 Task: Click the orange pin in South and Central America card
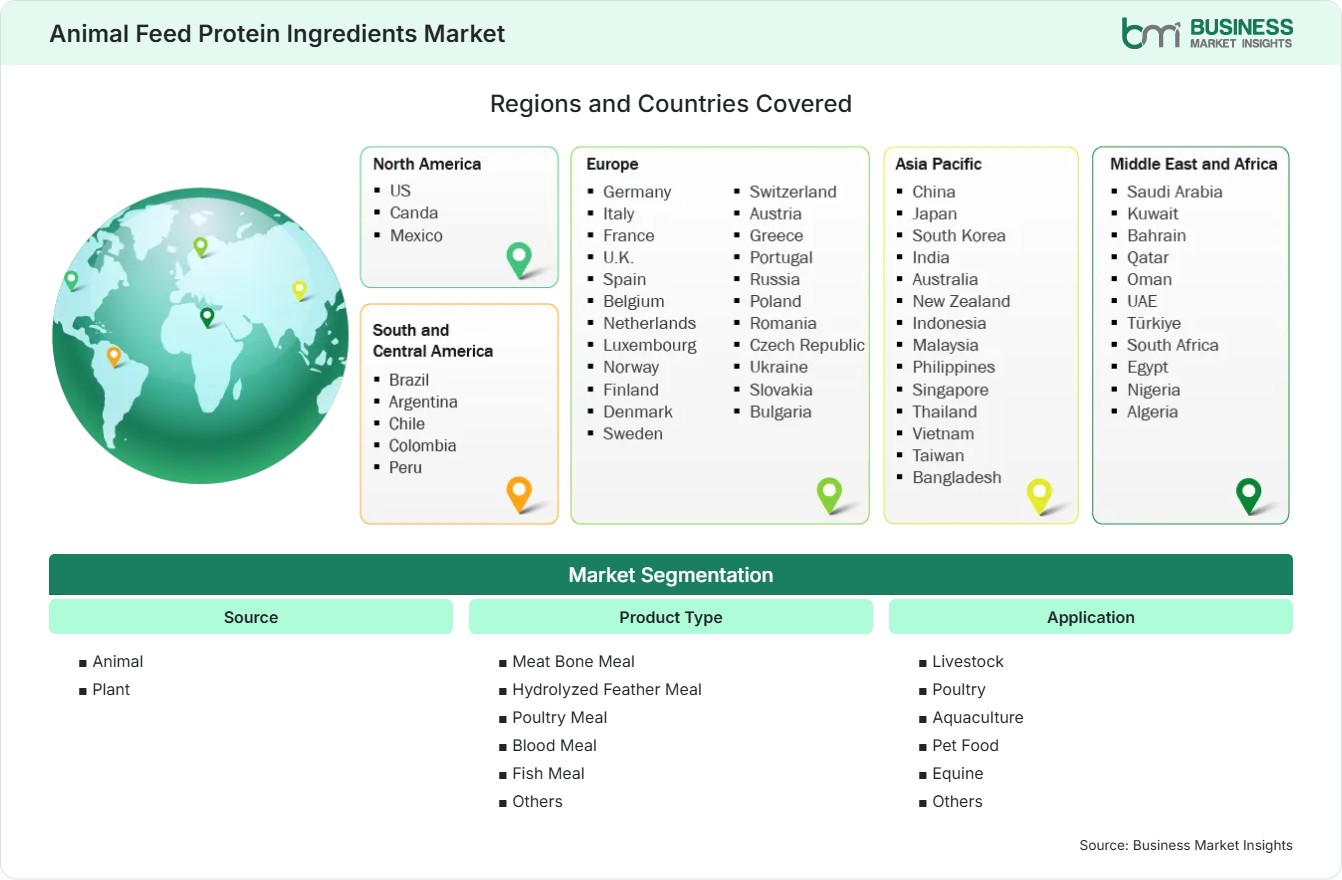coord(518,494)
